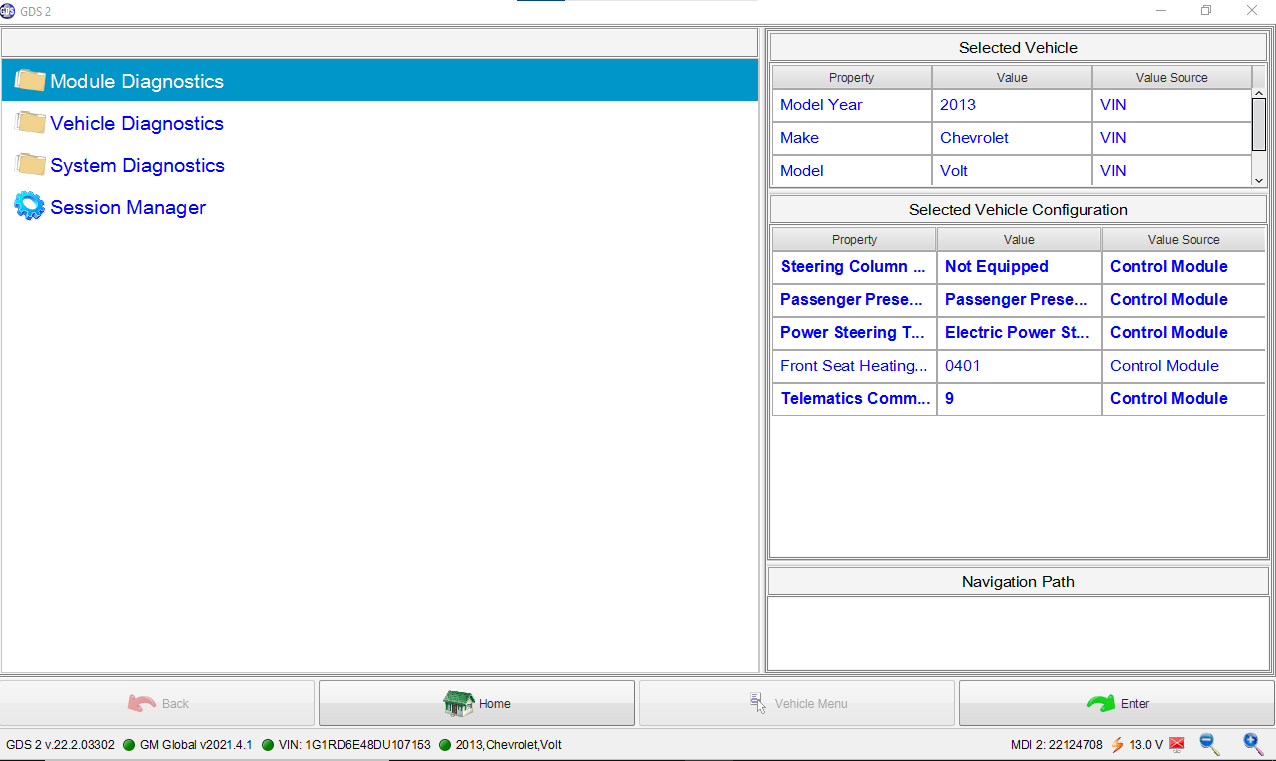This screenshot has width=1276, height=761.
Task: Click the Model Year property cell
Action: point(852,105)
